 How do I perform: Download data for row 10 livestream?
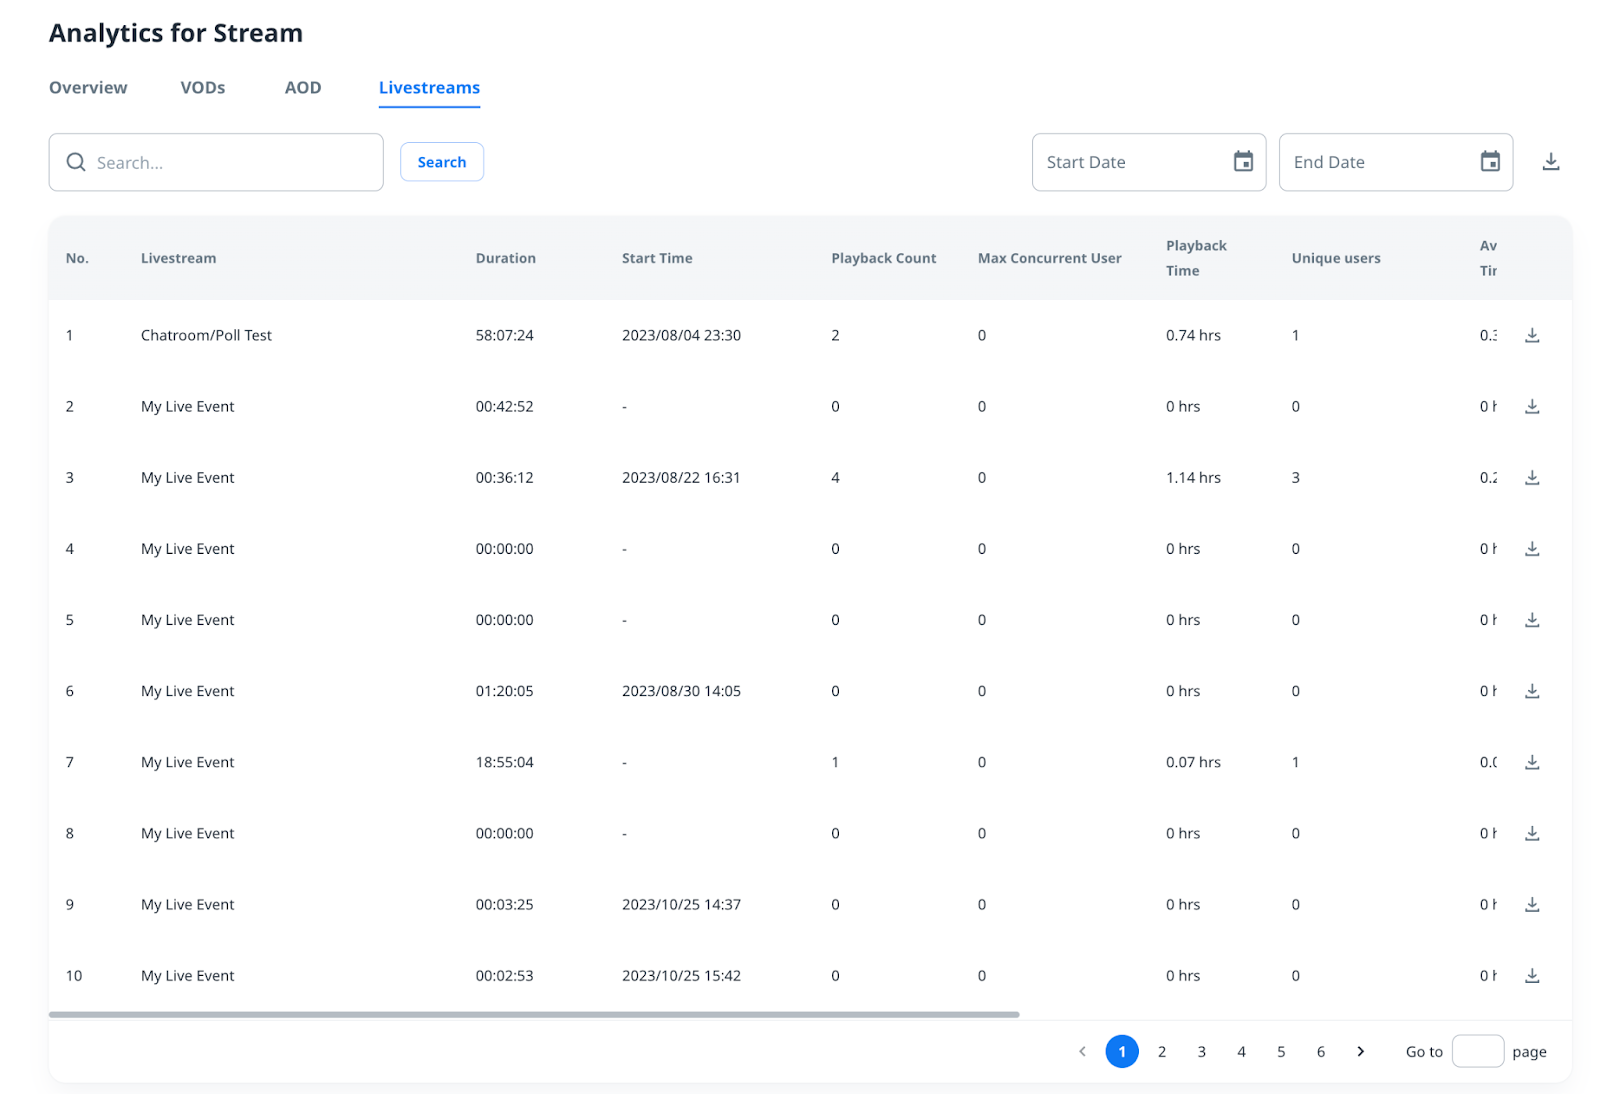click(x=1531, y=976)
